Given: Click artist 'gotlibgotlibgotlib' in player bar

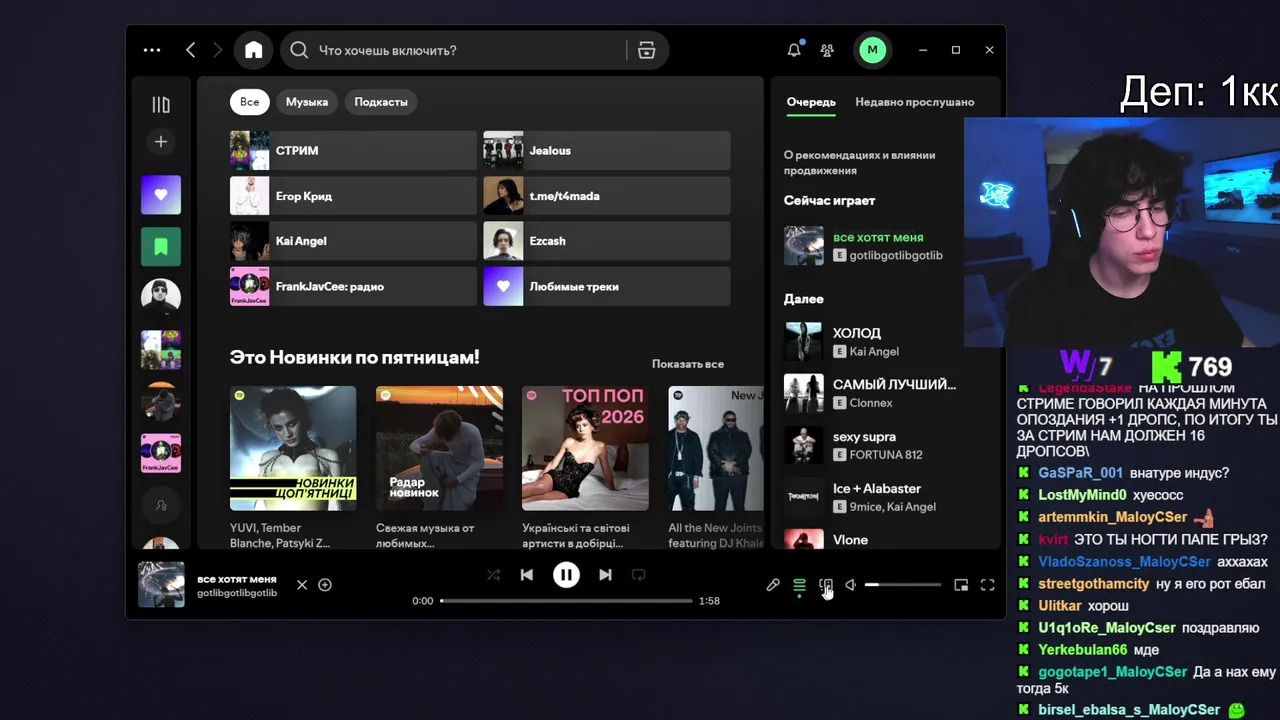Looking at the screenshot, I should pyautogui.click(x=237, y=593).
